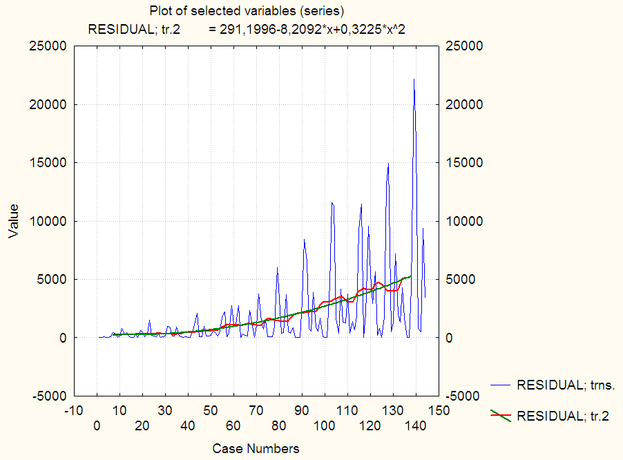The width and height of the screenshot is (623, 460).
Task: Click the x-axis tick label 140
Action: pos(416,426)
